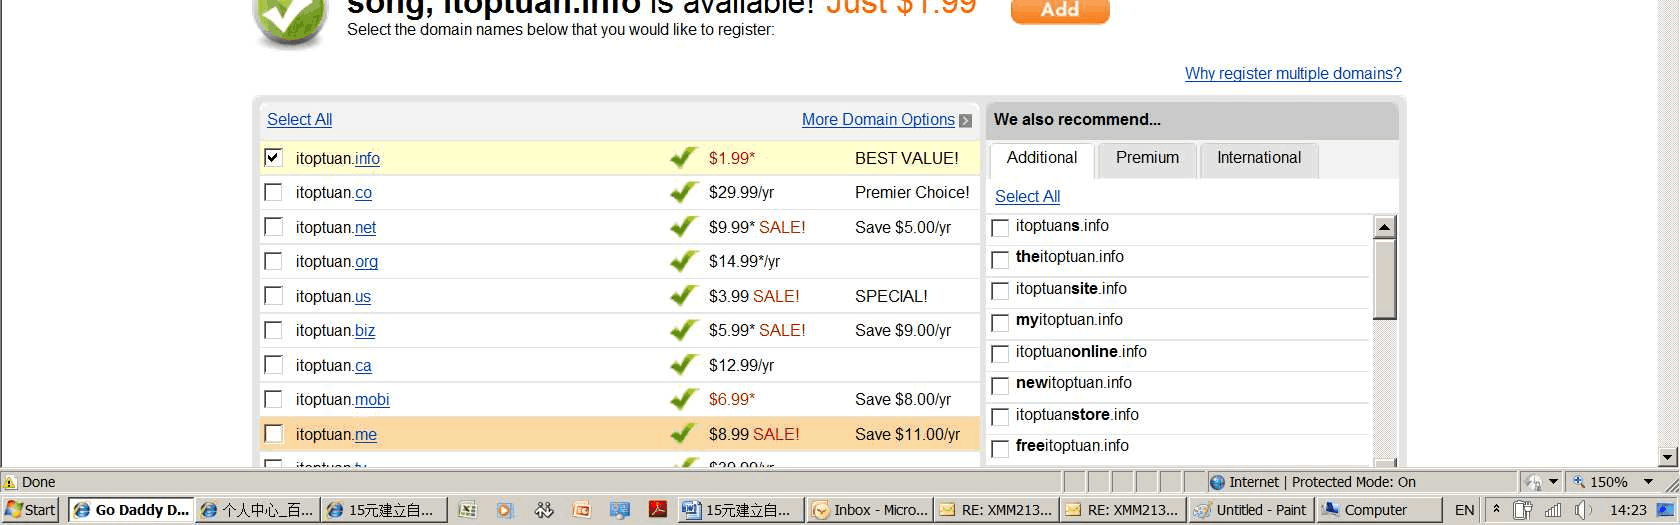Click the orange Add button

(x=1059, y=10)
